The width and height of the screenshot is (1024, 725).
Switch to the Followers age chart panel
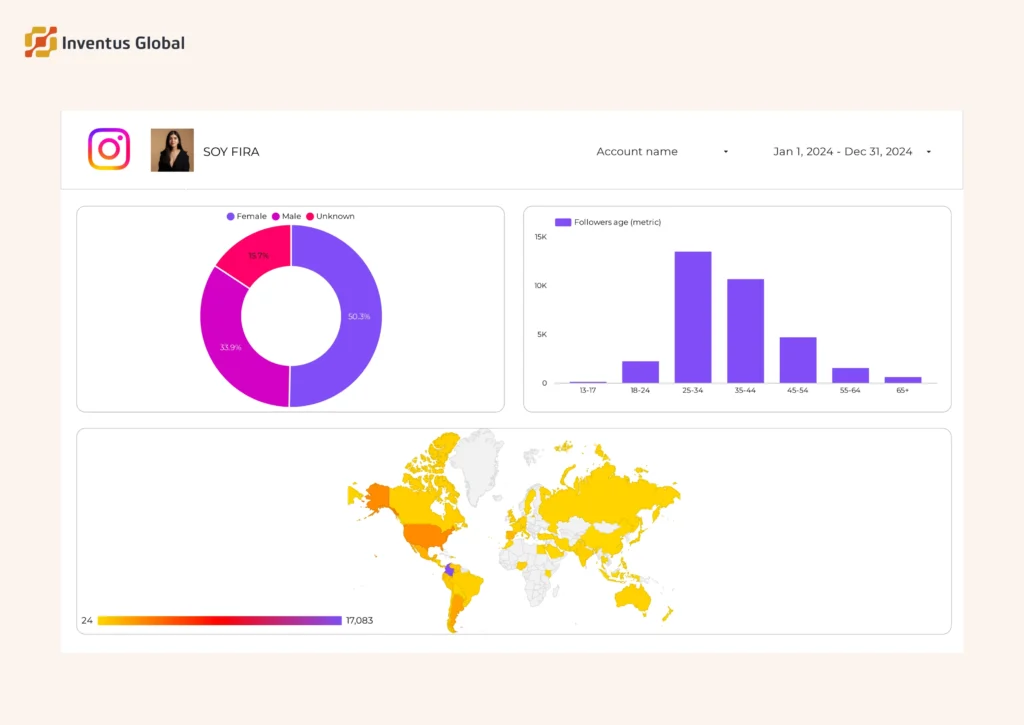click(x=737, y=308)
